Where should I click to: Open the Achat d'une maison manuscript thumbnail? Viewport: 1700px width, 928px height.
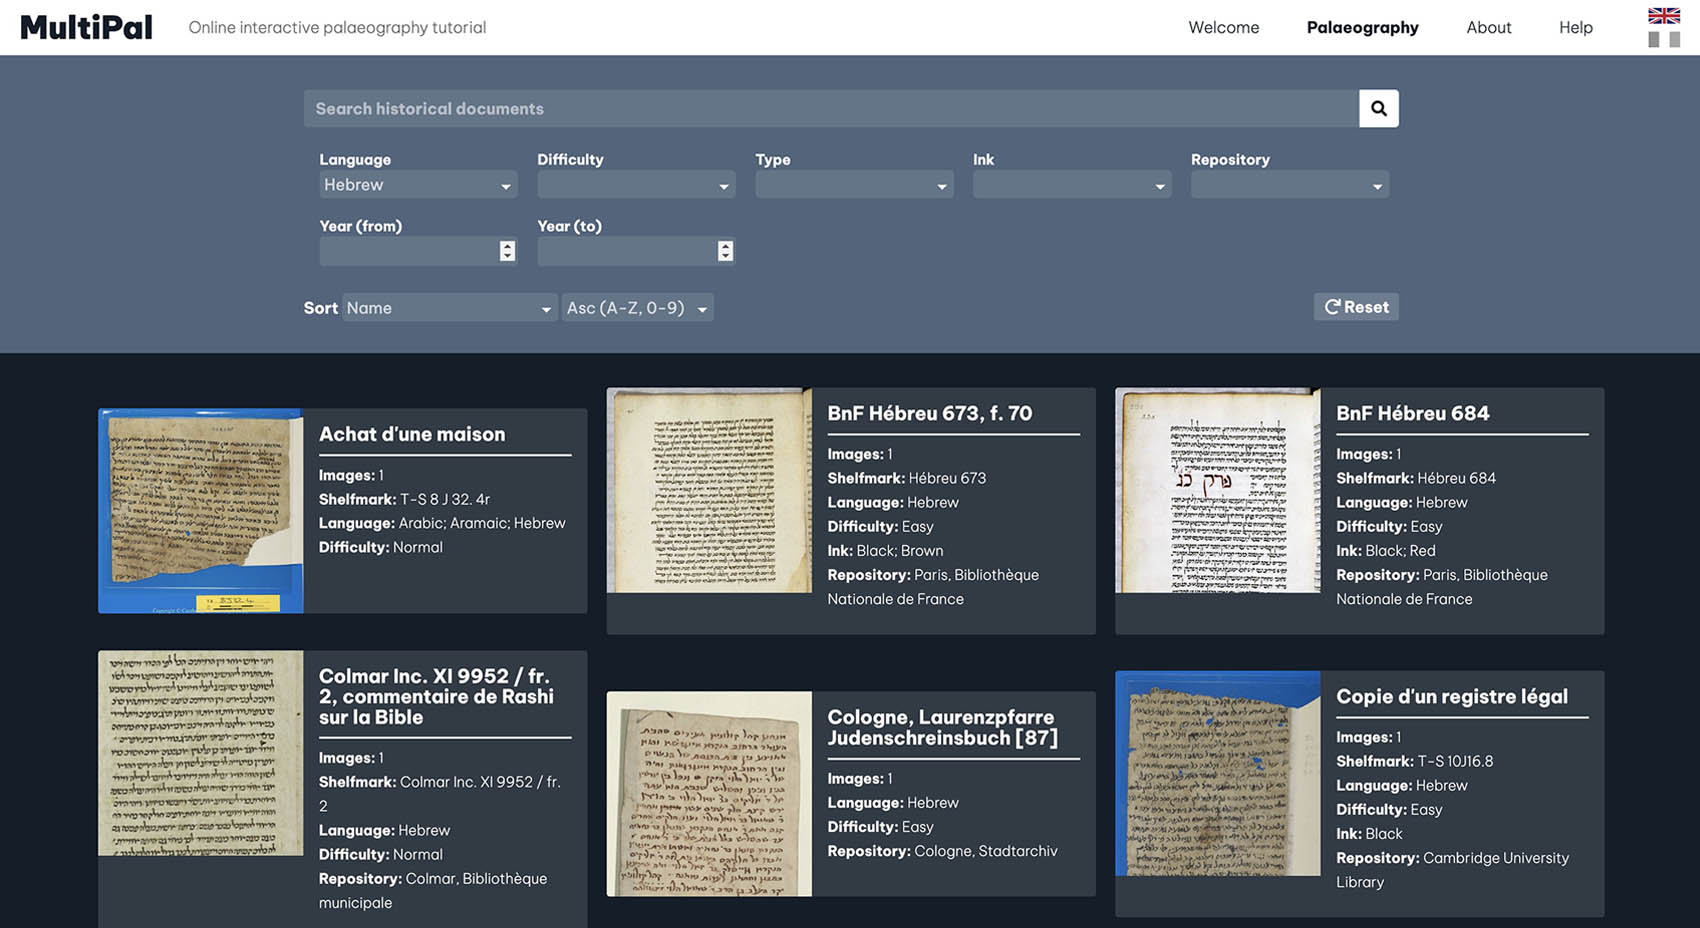click(200, 510)
